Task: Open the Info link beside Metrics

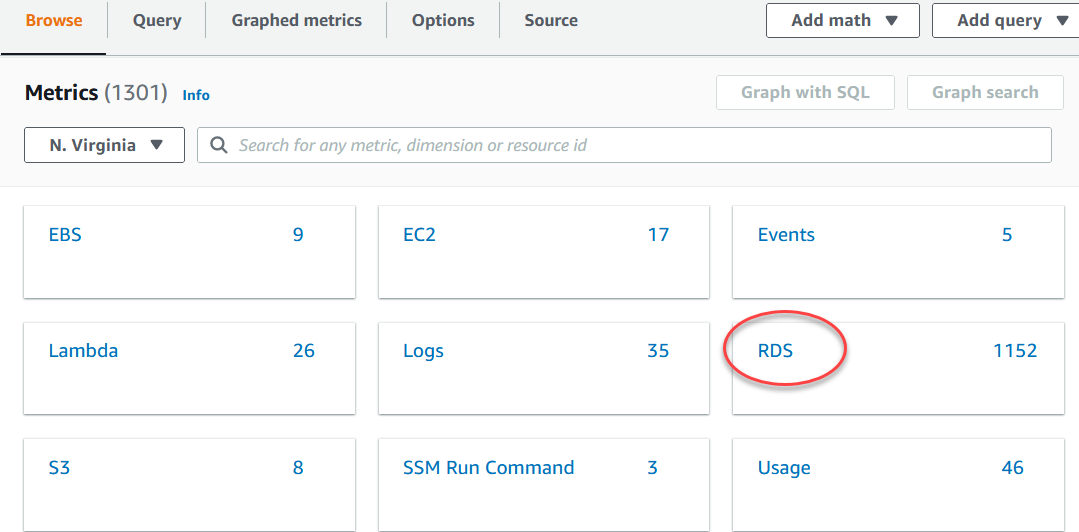Action: [196, 95]
